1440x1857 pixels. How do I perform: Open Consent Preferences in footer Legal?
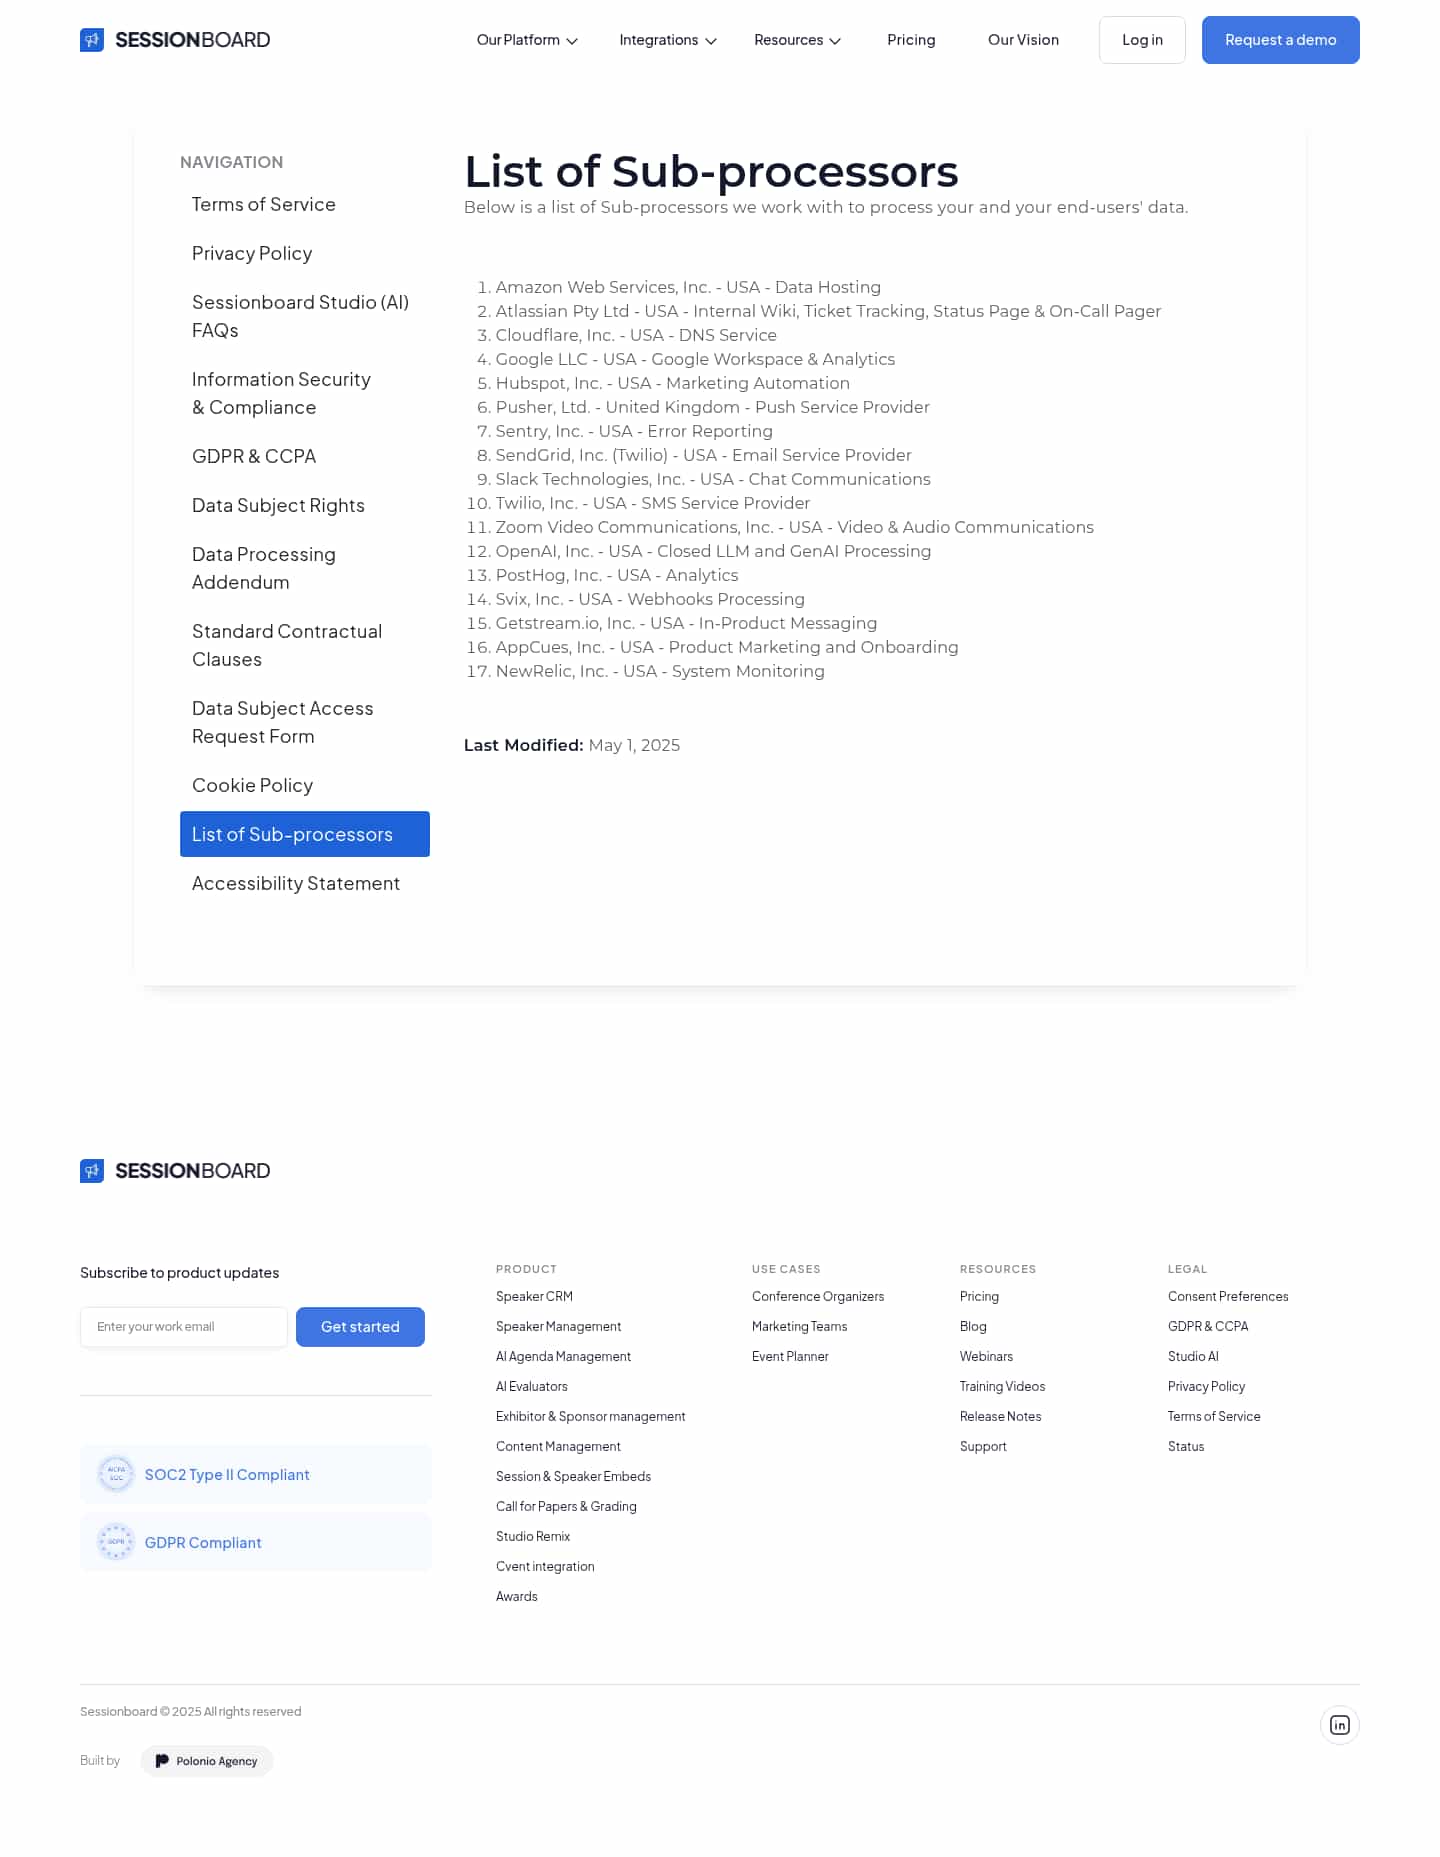click(1228, 1296)
